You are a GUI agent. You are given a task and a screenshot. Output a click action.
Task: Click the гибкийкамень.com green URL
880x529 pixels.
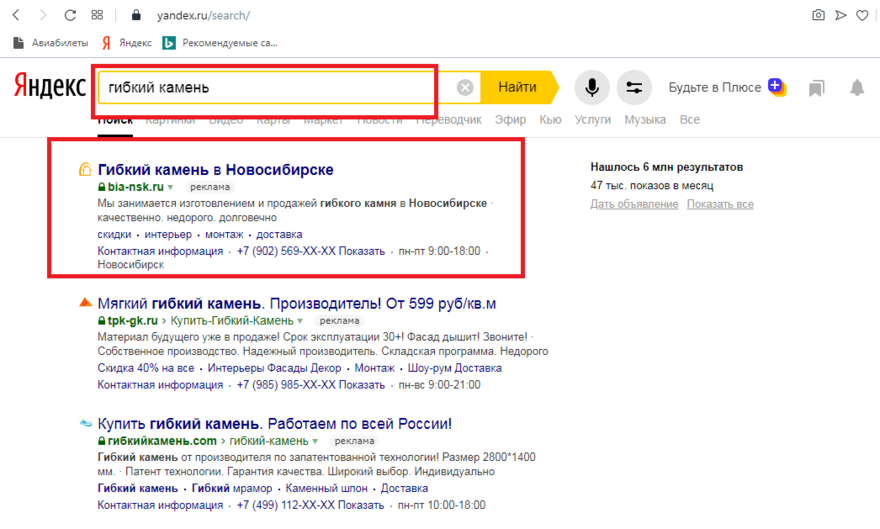pyautogui.click(x=162, y=441)
